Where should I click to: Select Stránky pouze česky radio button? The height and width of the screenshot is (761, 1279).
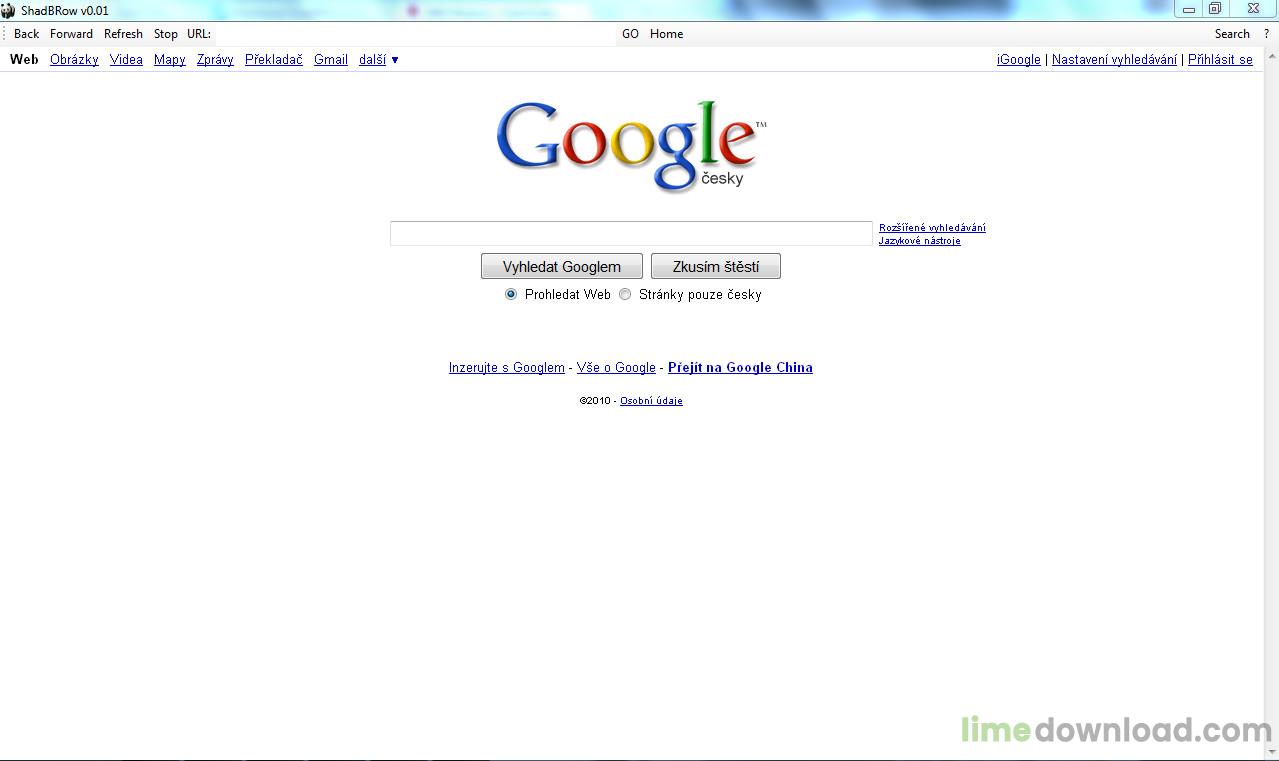tap(625, 295)
